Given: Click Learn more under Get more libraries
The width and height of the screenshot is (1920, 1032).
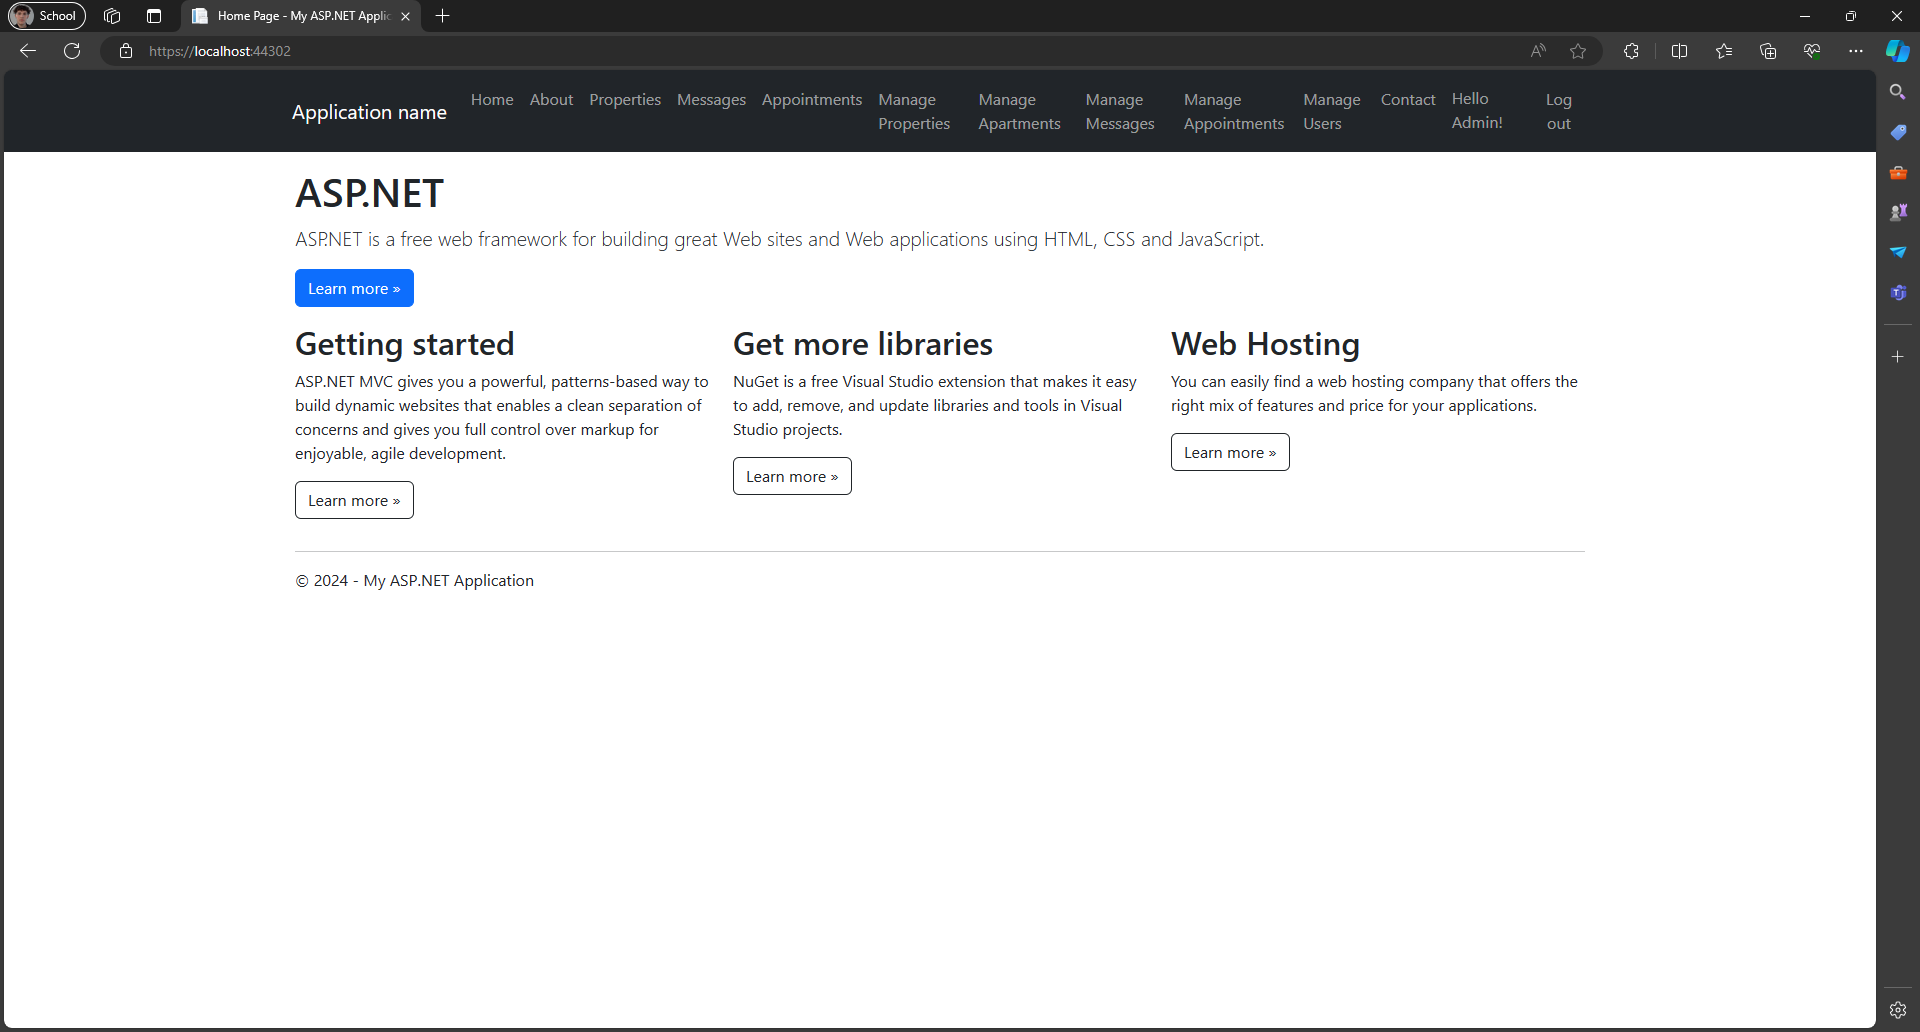Looking at the screenshot, I should pyautogui.click(x=792, y=476).
